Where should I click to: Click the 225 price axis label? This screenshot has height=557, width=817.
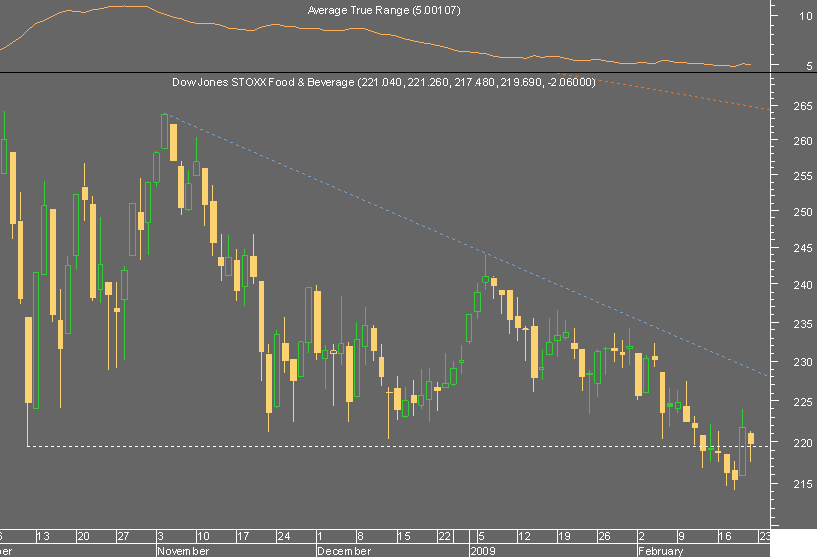[803, 402]
